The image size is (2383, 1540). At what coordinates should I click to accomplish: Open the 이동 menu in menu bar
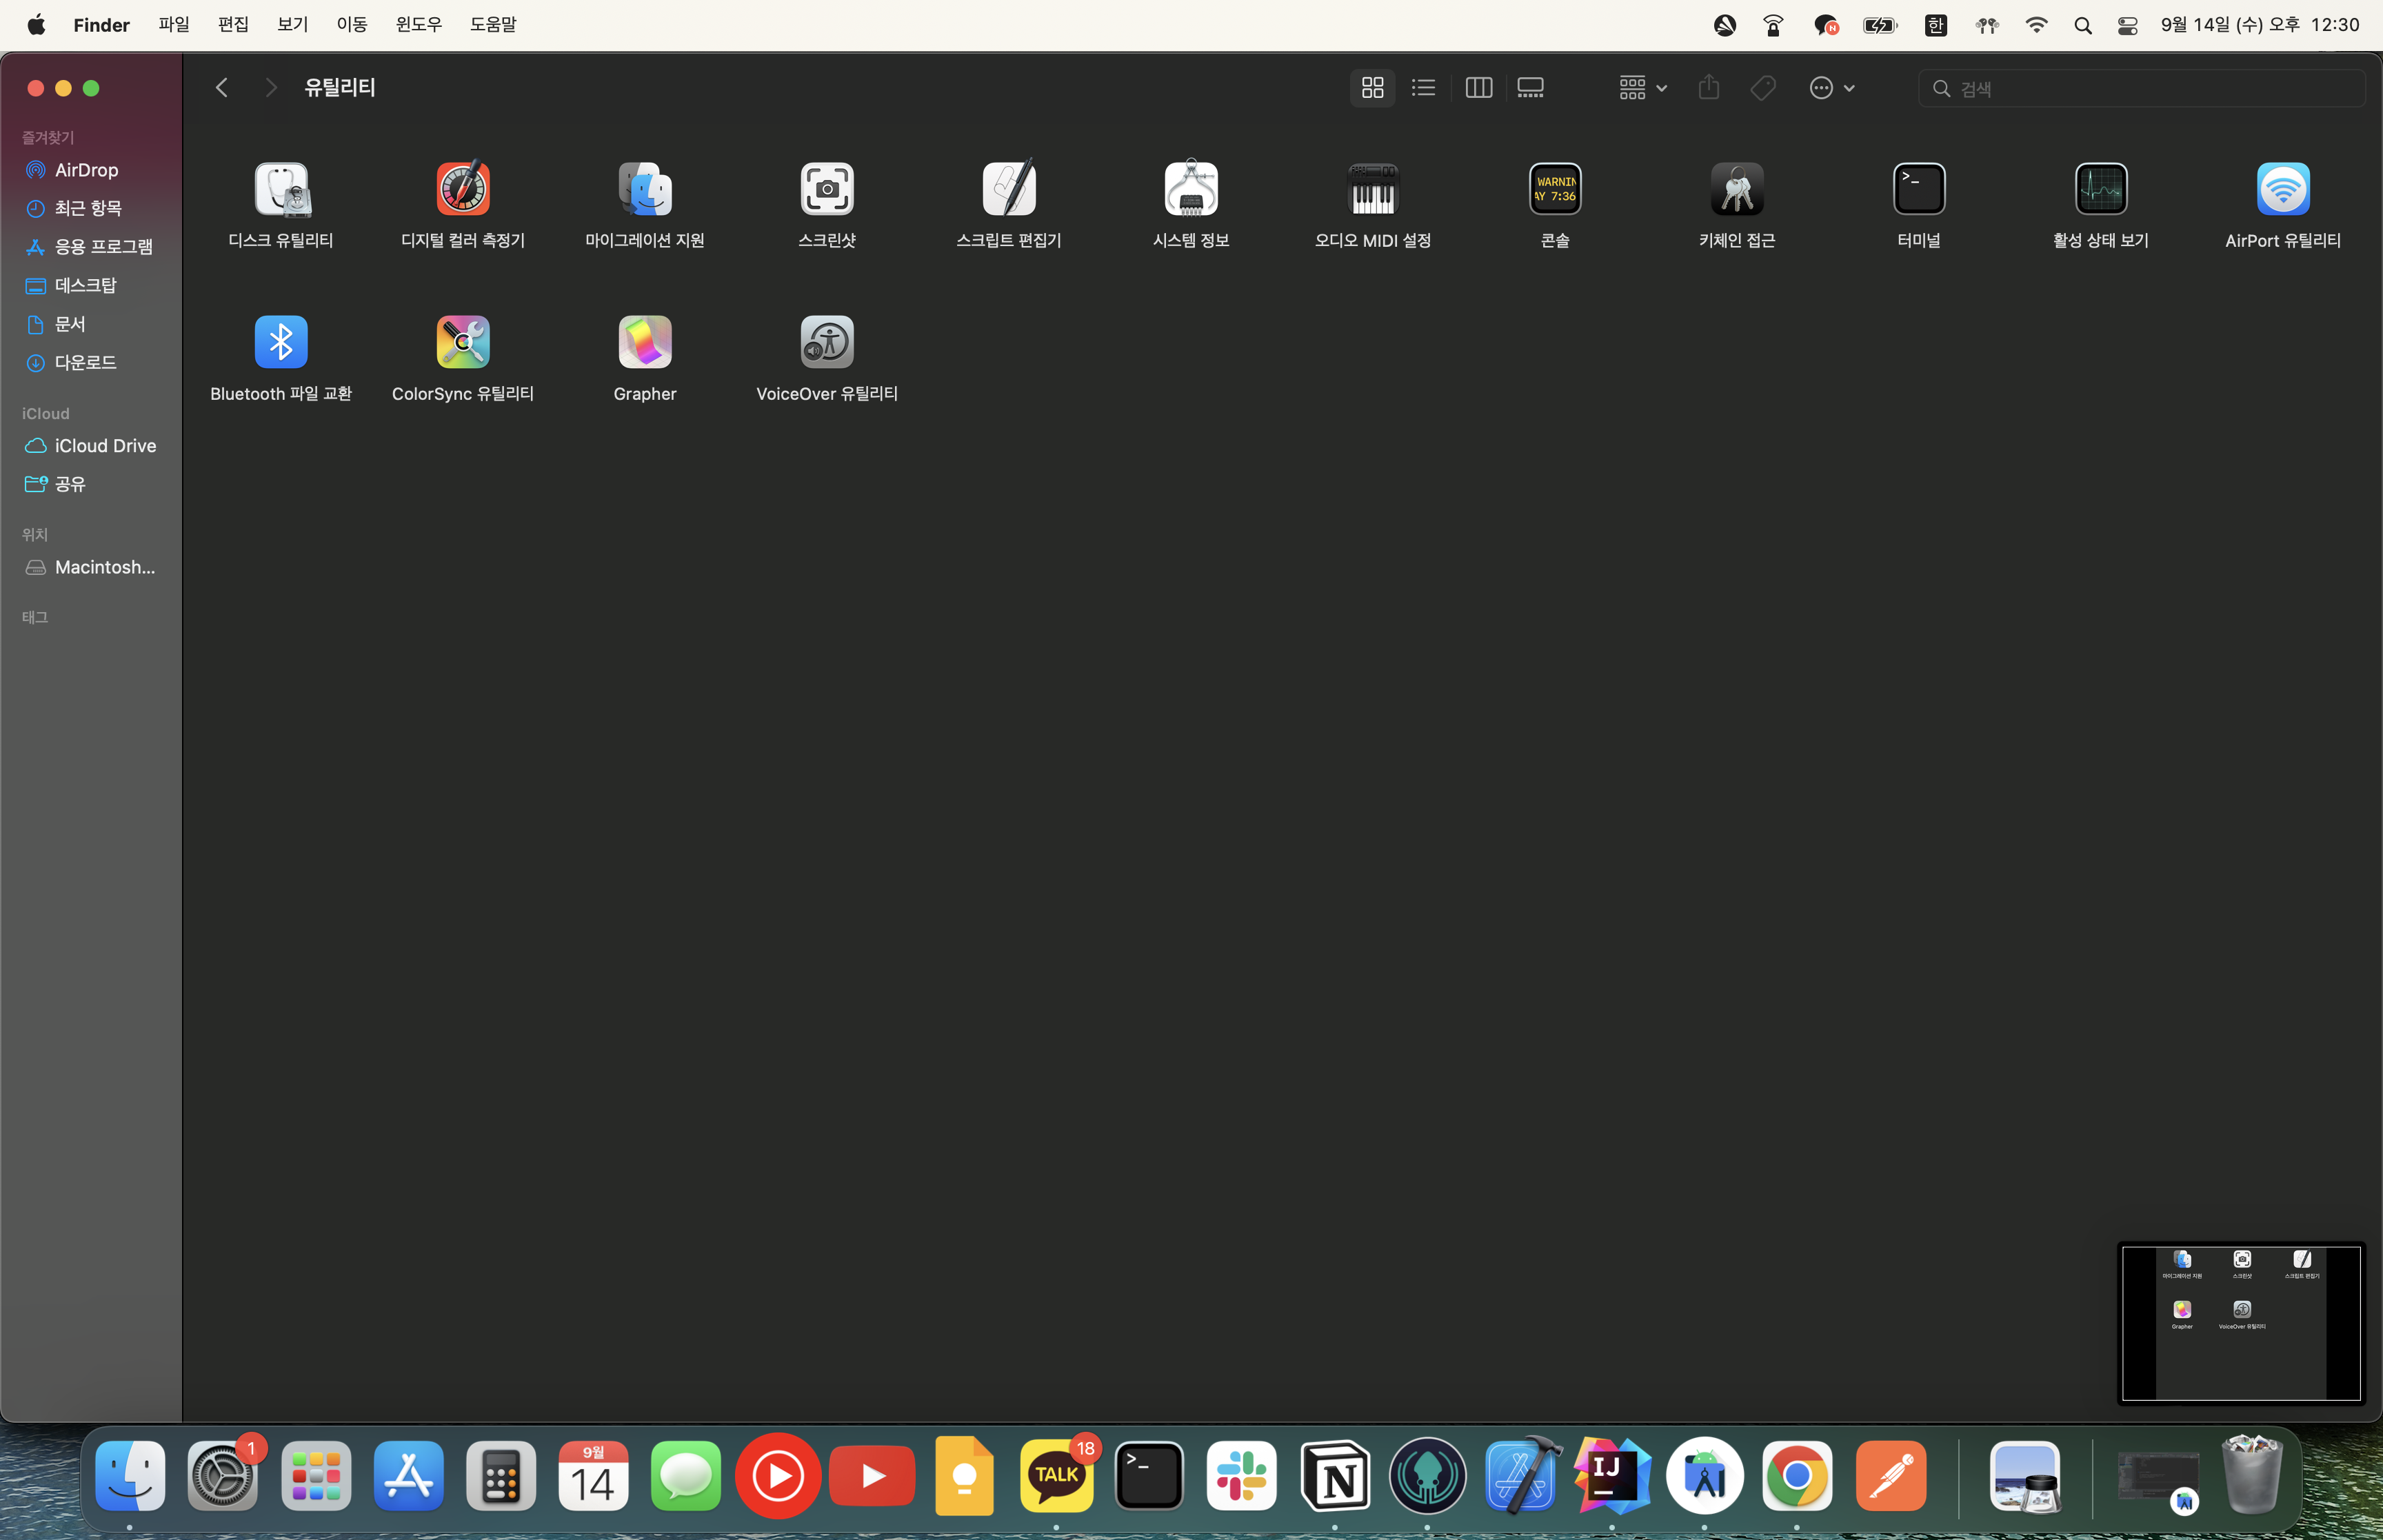351,25
